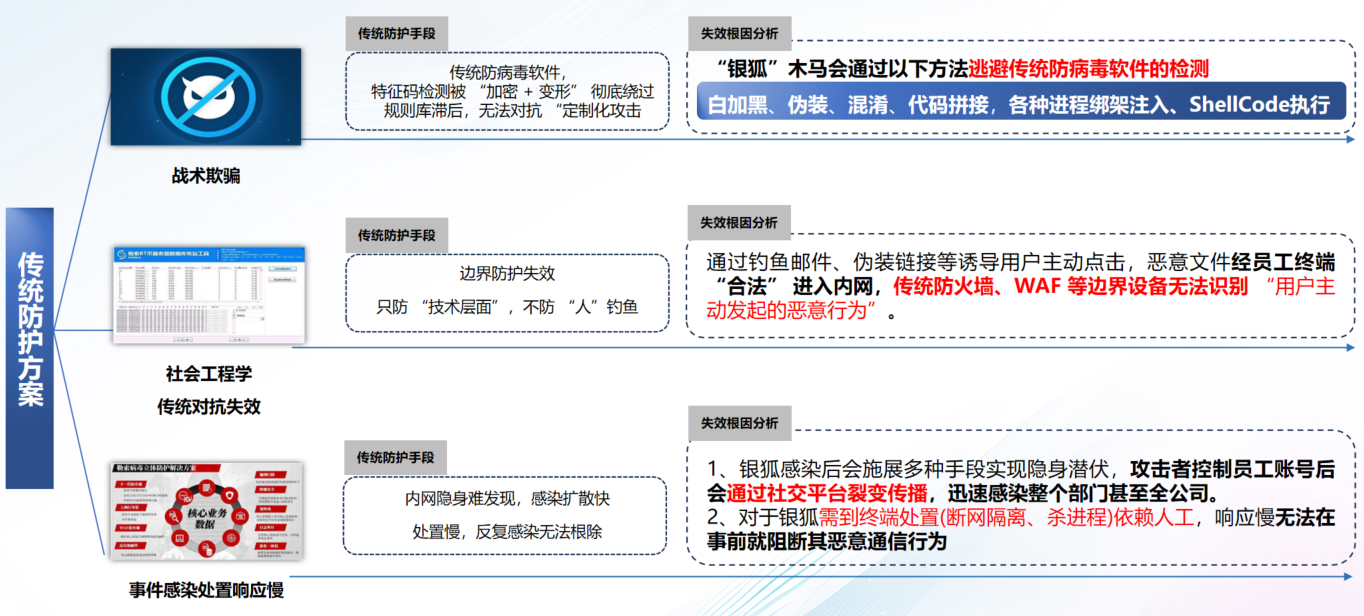
Task: Click the middle row 传统防护手段 label
Action: (x=396, y=236)
